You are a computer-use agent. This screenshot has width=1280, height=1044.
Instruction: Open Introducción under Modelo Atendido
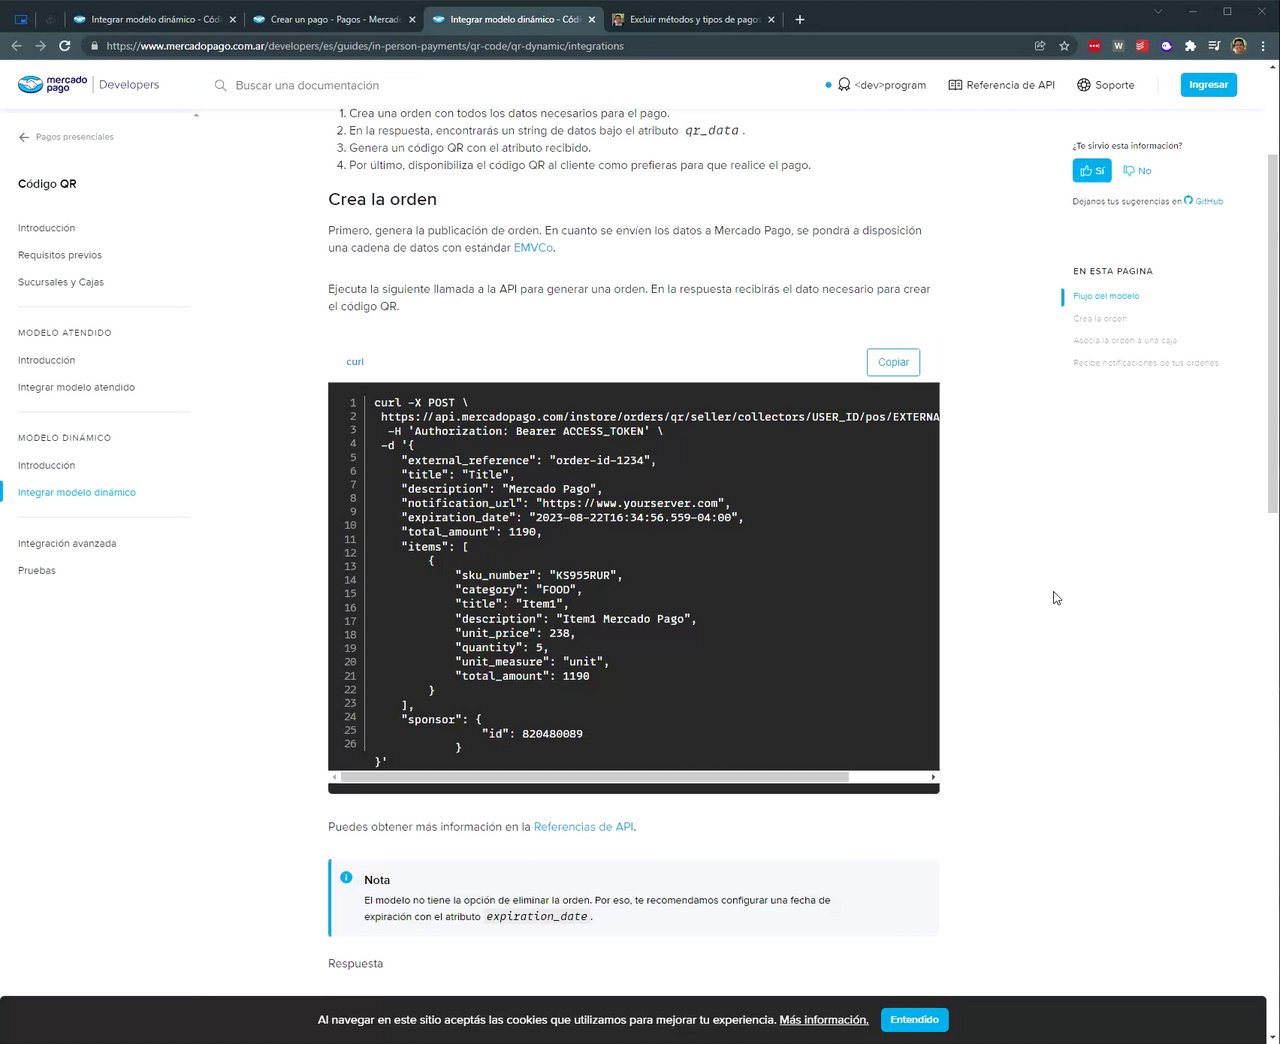point(46,360)
